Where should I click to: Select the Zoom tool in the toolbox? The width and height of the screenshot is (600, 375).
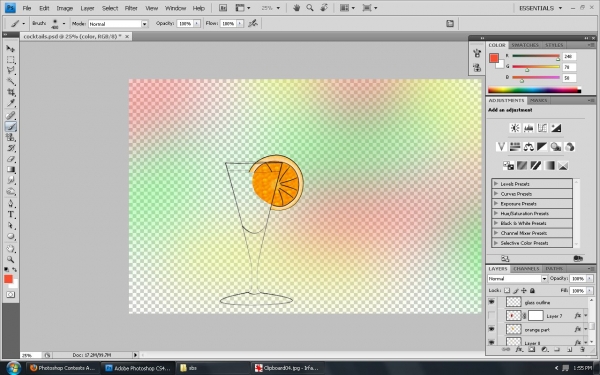coord(10,259)
